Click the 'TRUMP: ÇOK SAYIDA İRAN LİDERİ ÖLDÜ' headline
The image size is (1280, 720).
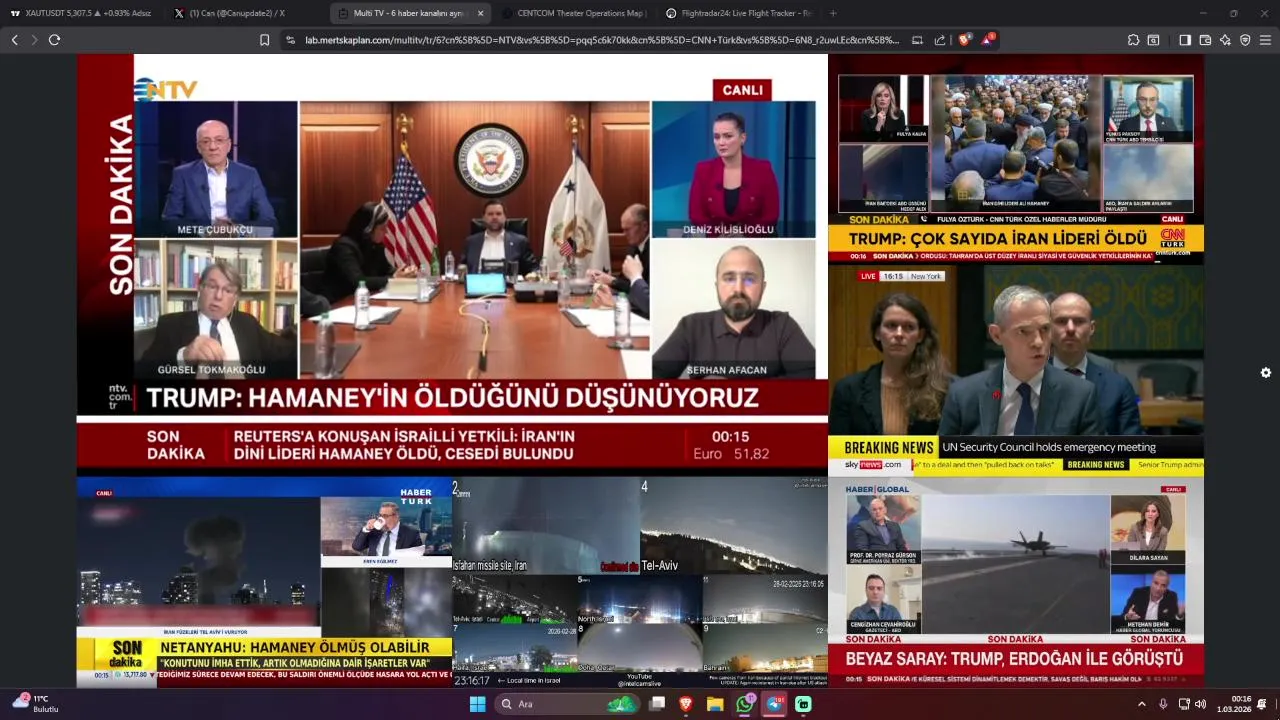tap(997, 239)
